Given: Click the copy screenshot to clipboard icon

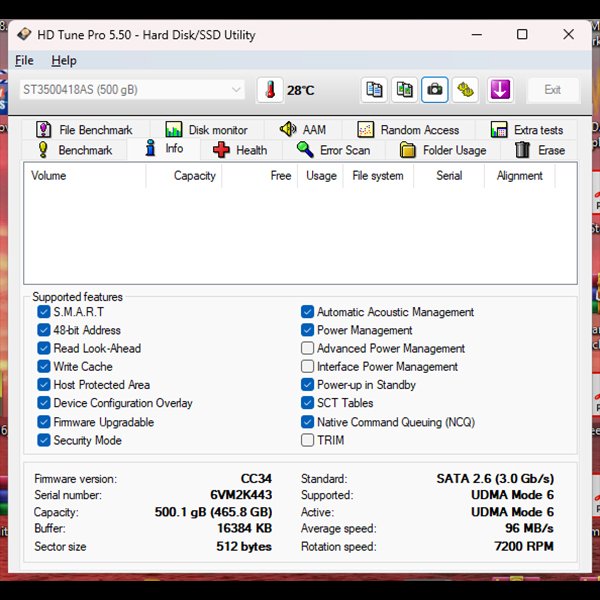Looking at the screenshot, I should click(404, 90).
